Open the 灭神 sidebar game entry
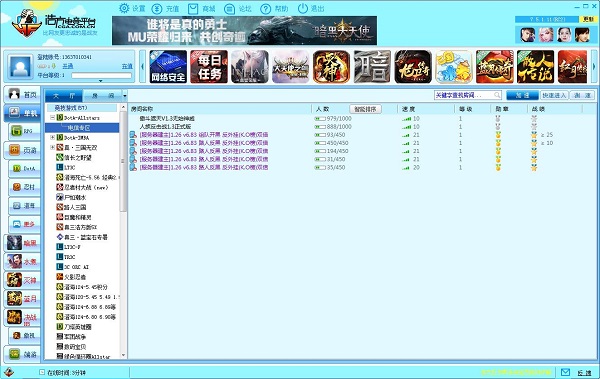The image size is (600, 379). coord(22,280)
